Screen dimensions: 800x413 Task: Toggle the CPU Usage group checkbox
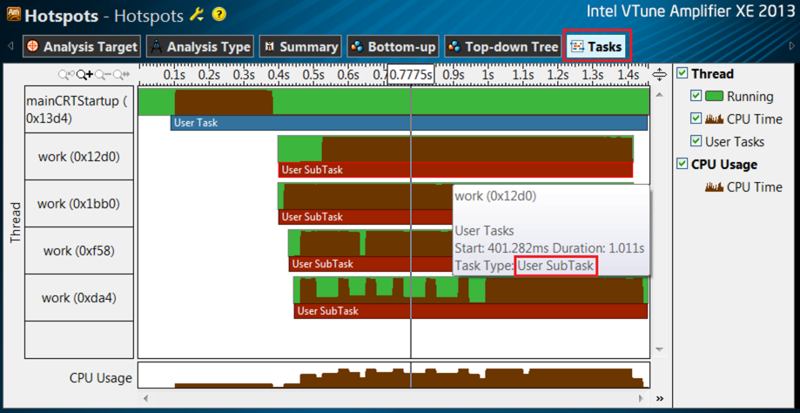682,164
